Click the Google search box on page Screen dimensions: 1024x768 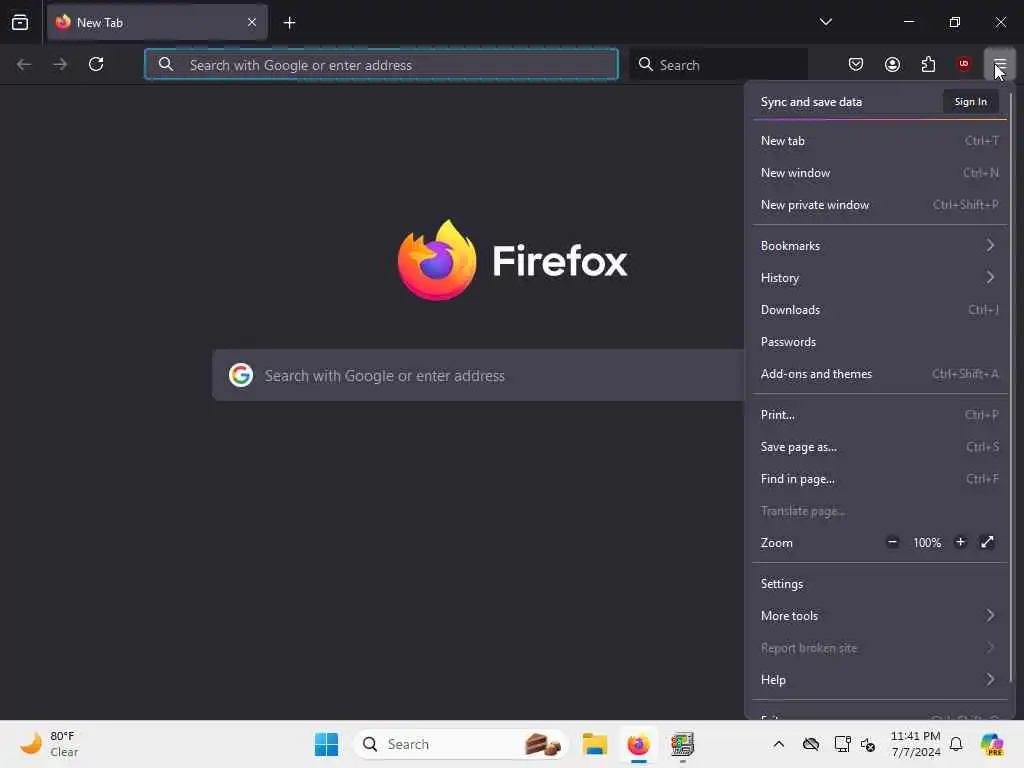coord(478,376)
